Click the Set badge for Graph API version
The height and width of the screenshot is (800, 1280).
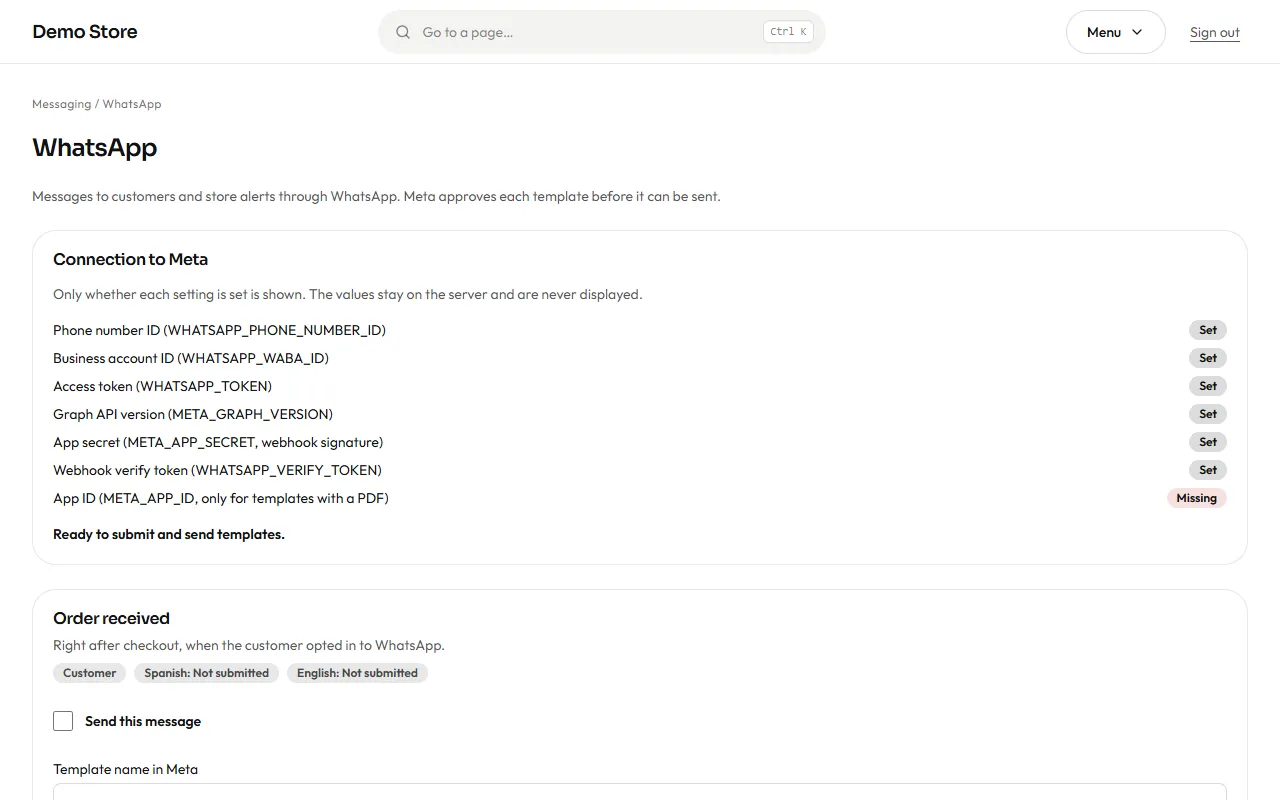tap(1208, 414)
